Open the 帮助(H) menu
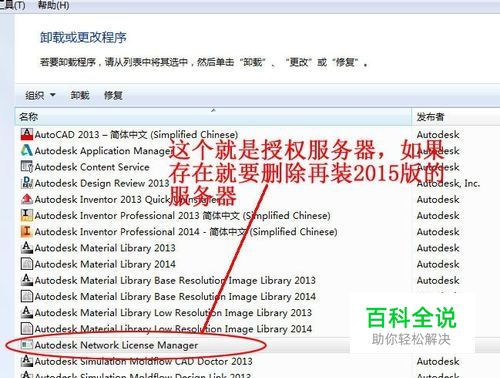The height and width of the screenshot is (378, 500). click(x=53, y=5)
